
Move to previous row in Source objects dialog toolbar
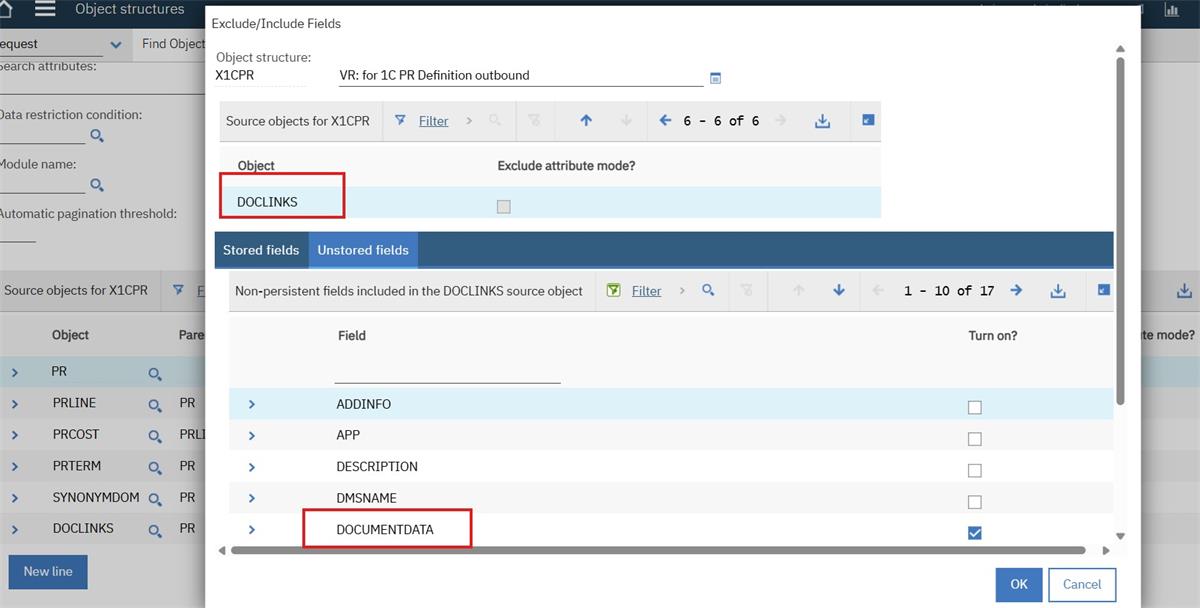tap(586, 120)
